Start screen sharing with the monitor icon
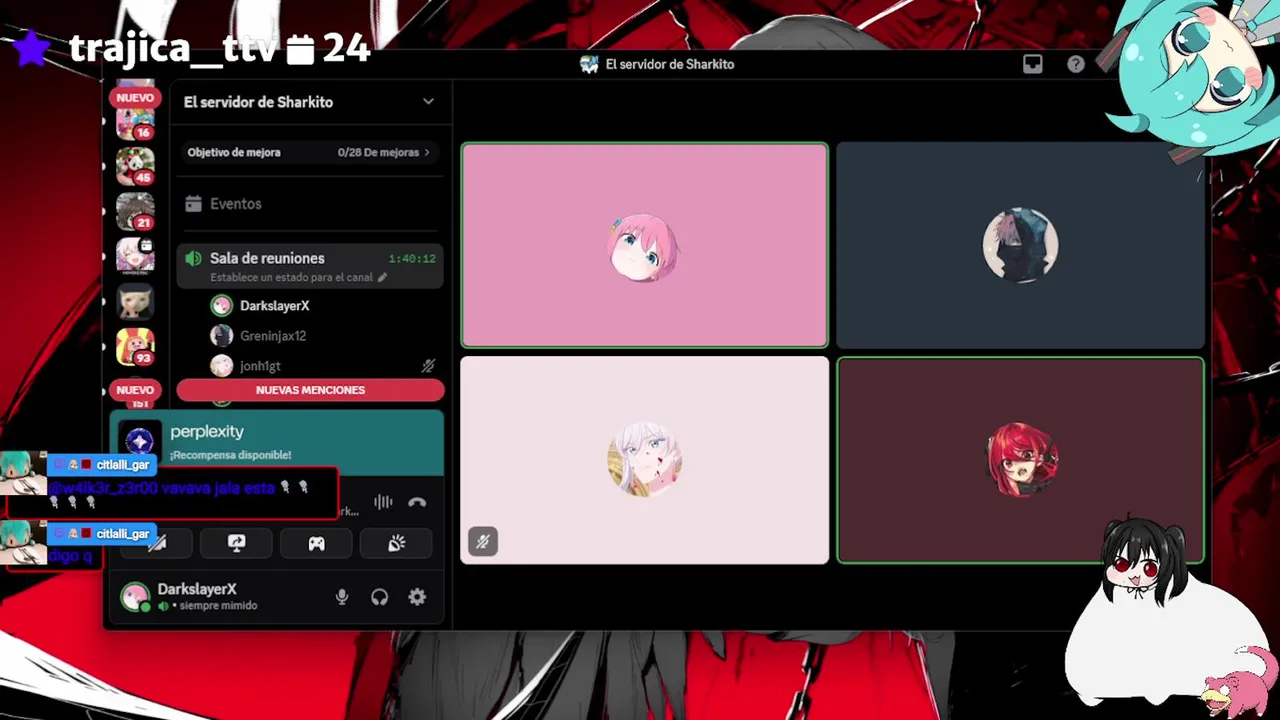Viewport: 1280px width, 720px height. click(x=236, y=543)
